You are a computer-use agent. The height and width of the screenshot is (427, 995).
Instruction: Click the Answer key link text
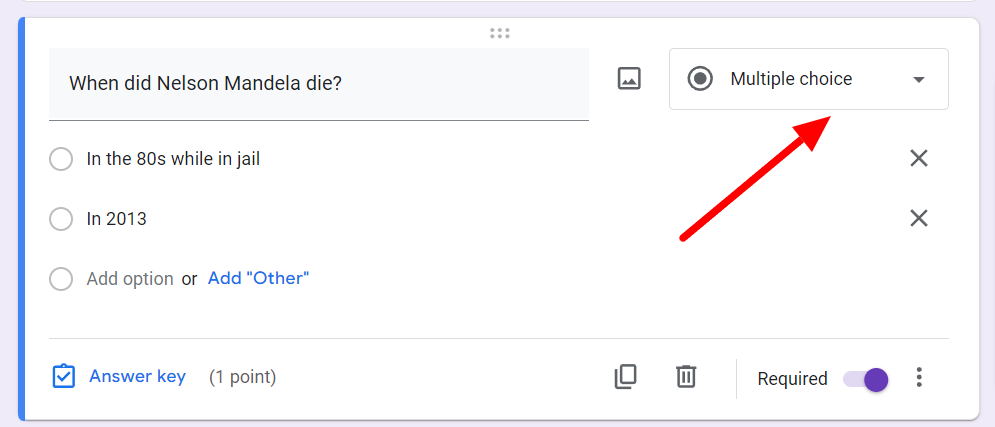[137, 377]
